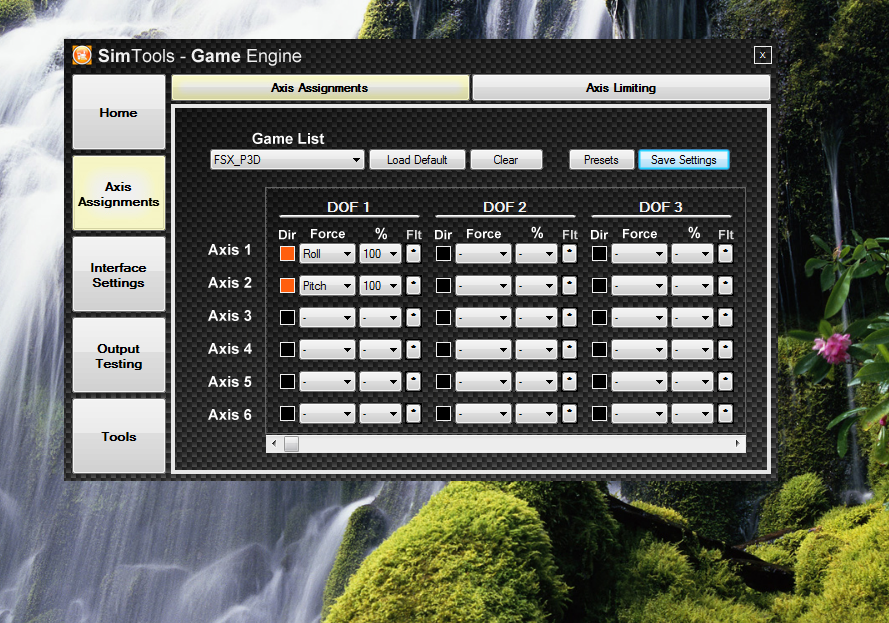The image size is (889, 623).
Task: Enable Dir box for Axis 4 DOF 1
Action: [287, 350]
